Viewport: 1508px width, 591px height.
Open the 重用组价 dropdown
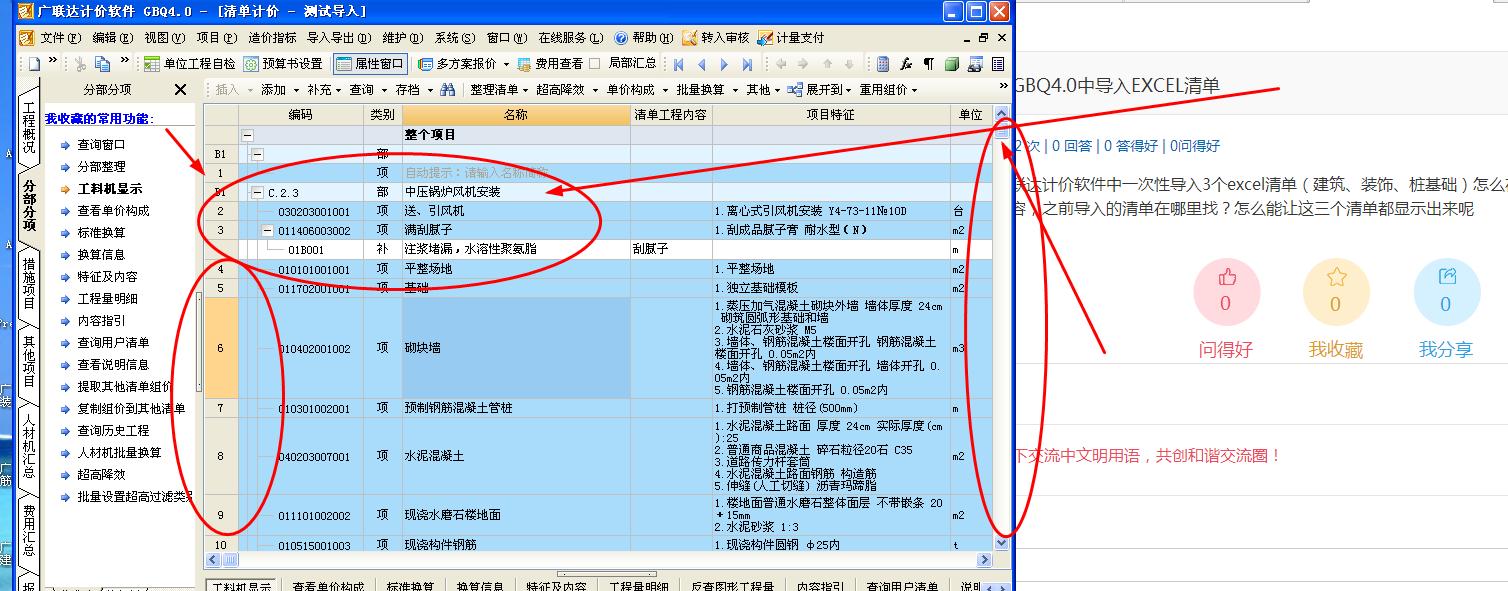click(889, 90)
